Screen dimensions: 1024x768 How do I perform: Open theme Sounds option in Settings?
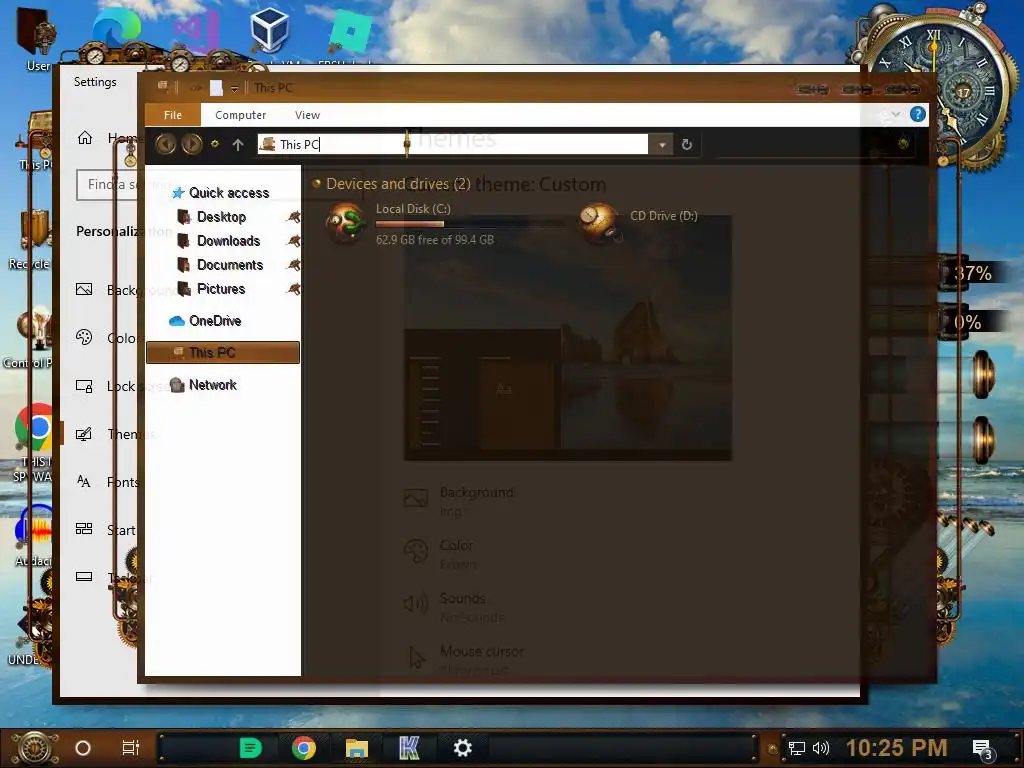[x=454, y=607]
